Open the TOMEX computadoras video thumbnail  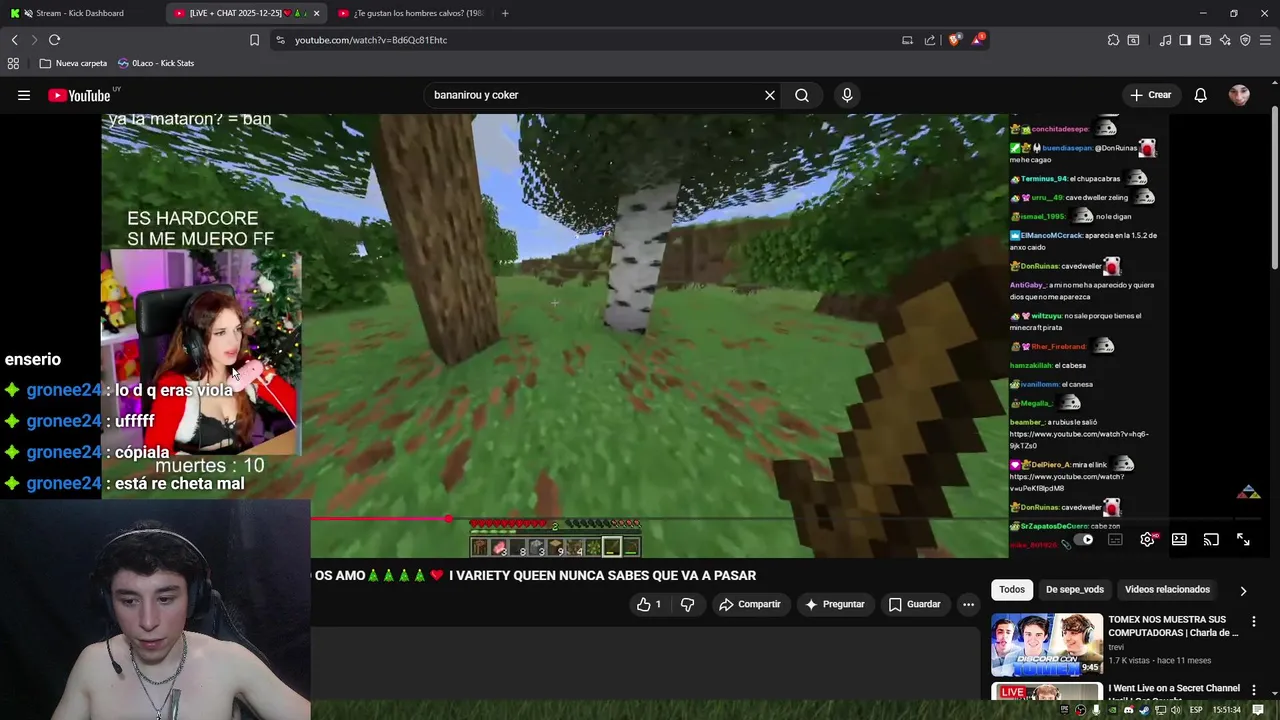[x=1047, y=645]
